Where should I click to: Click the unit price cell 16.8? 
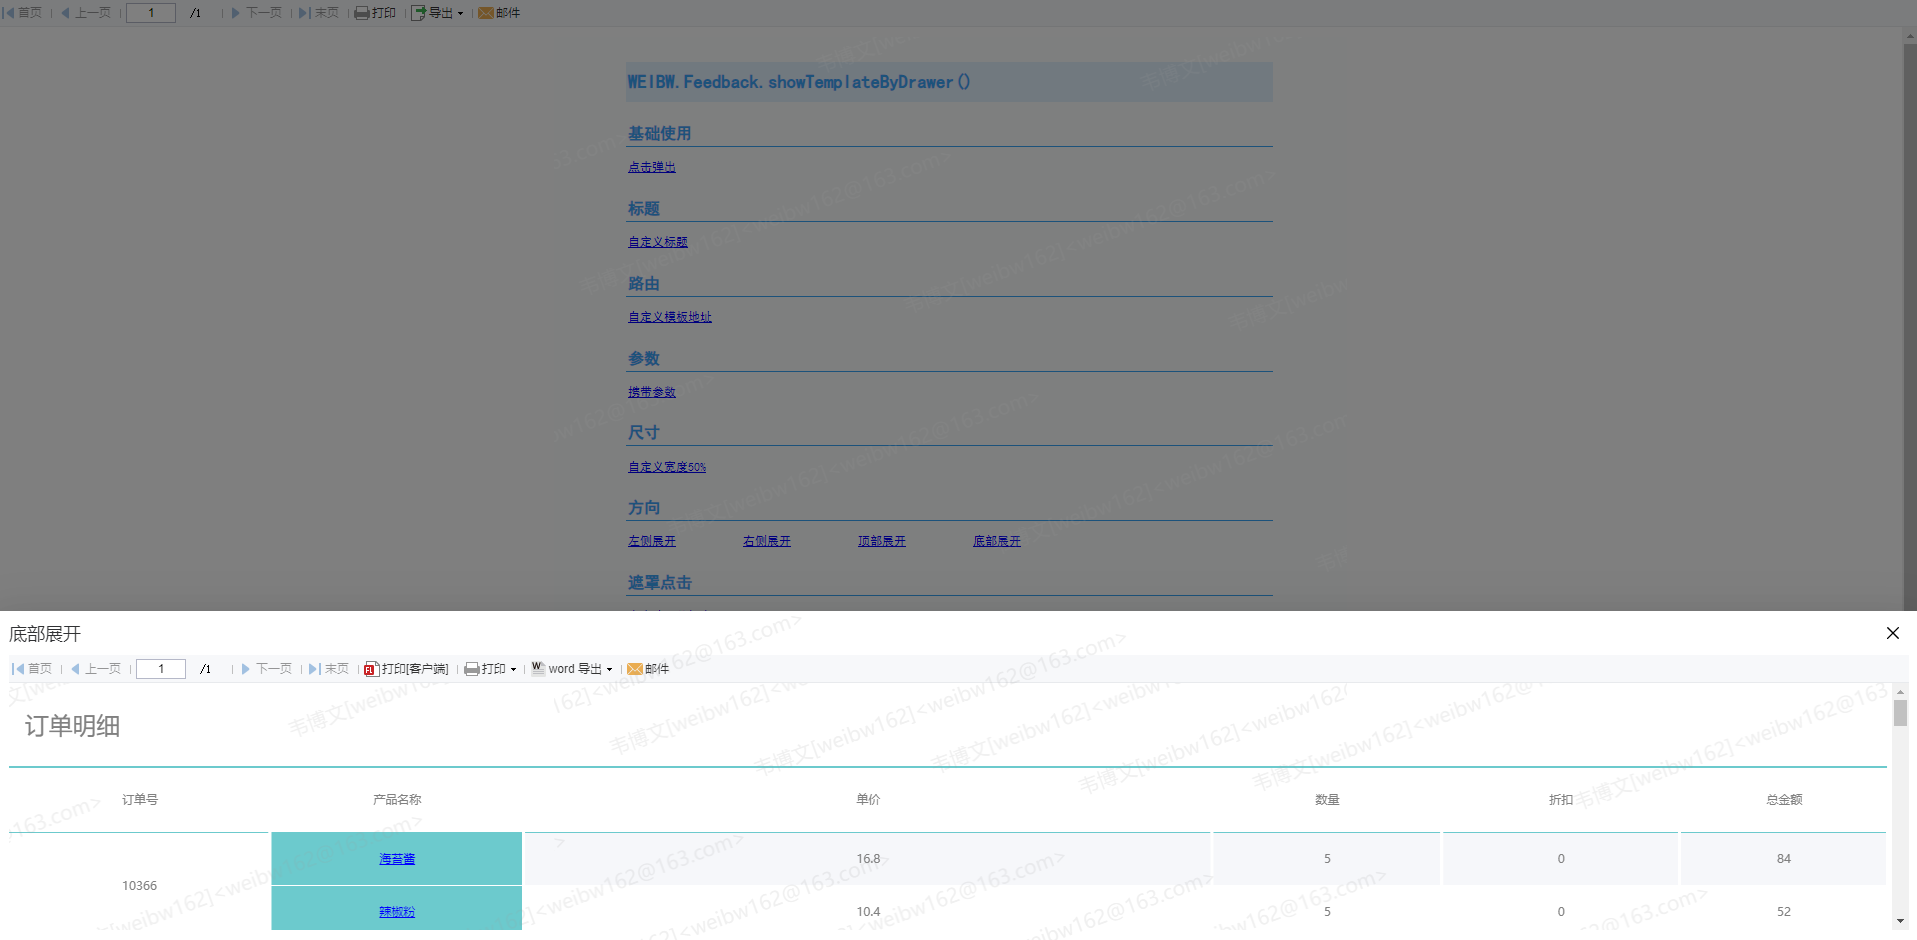click(x=868, y=859)
